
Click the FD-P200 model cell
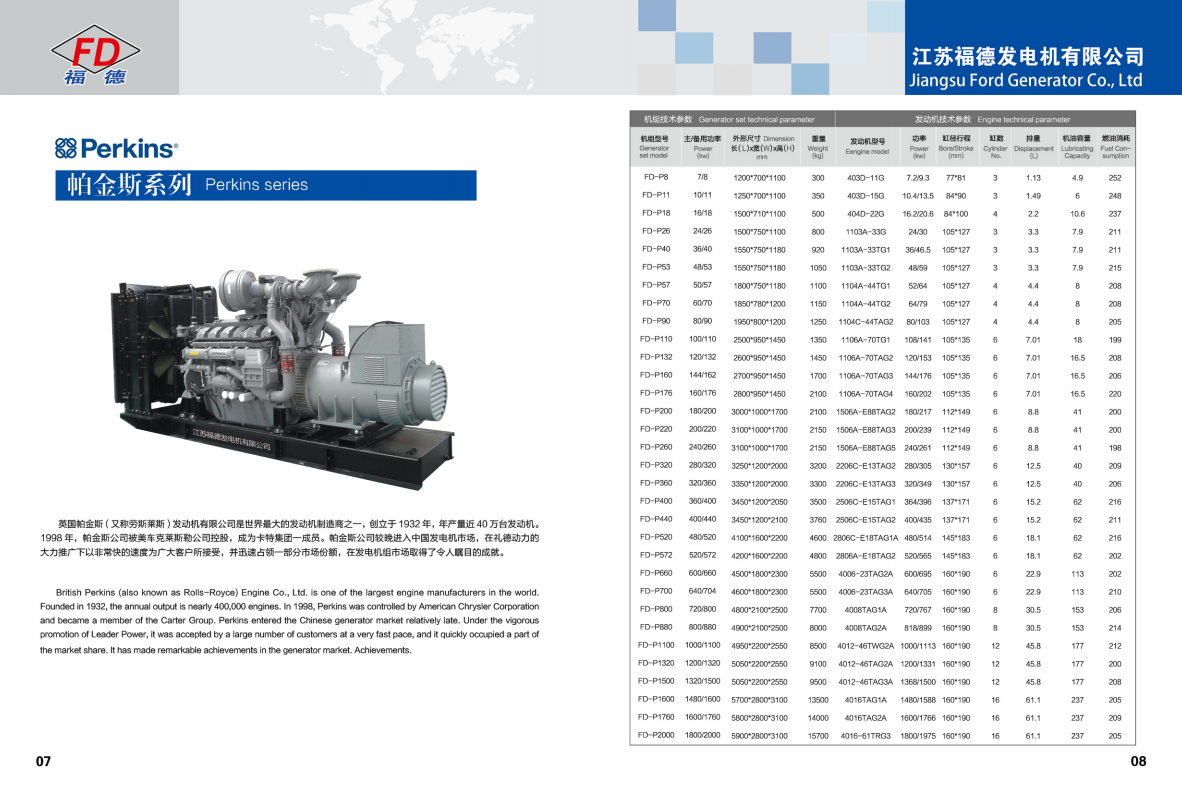coord(656,411)
